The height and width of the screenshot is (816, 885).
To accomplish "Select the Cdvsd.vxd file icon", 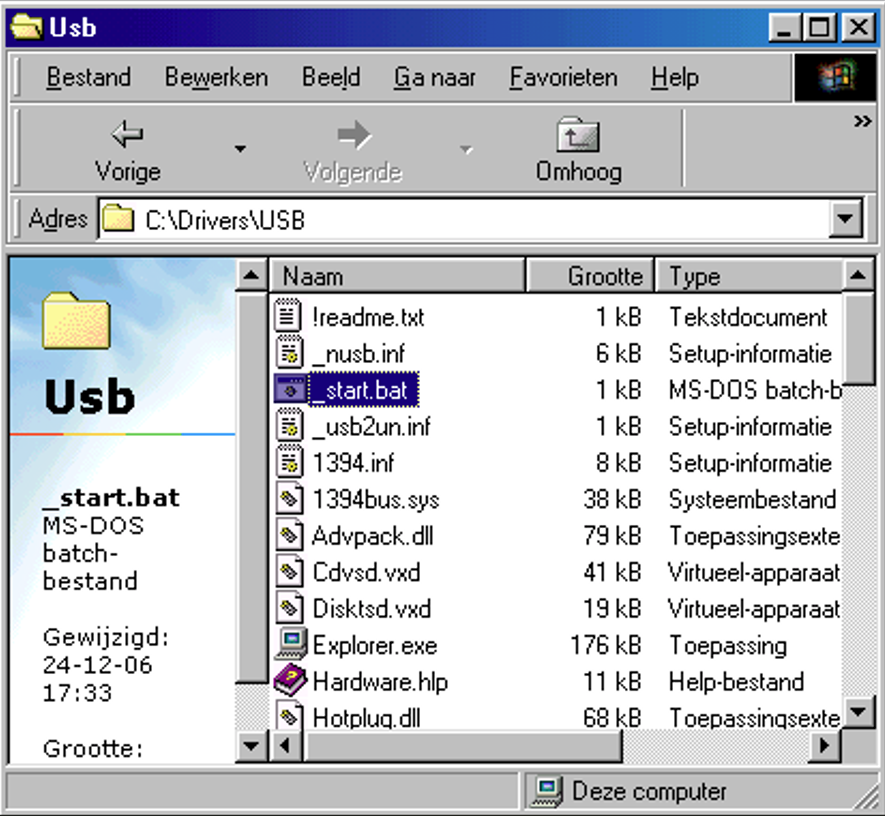I will pyautogui.click(x=290, y=571).
